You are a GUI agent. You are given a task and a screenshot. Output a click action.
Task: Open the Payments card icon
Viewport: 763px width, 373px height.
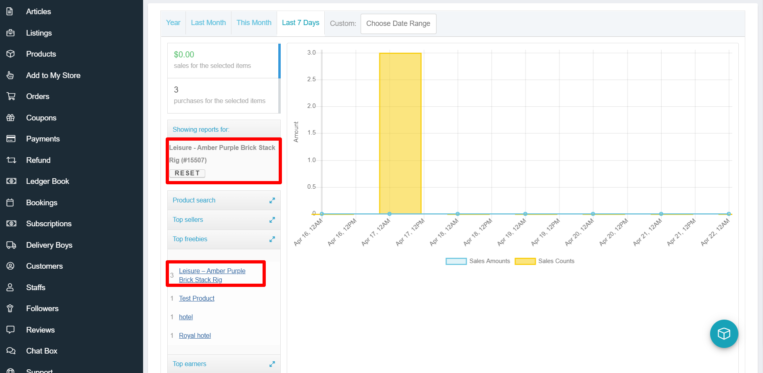pos(10,139)
